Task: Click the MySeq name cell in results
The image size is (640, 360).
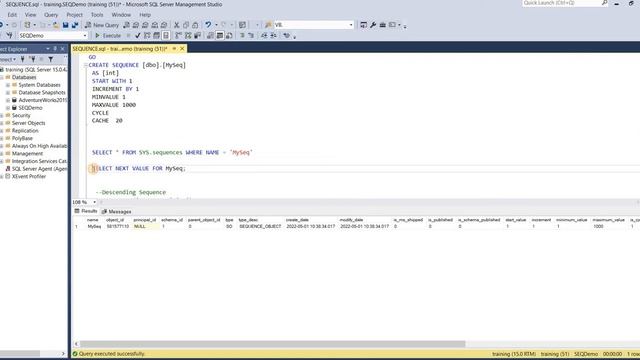Action: 94,226
